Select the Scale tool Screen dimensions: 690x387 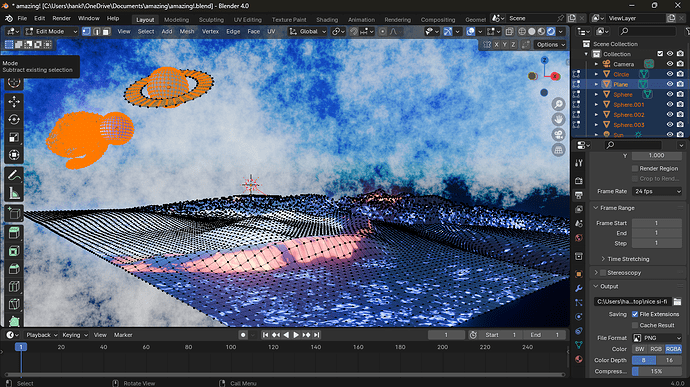click(x=14, y=137)
